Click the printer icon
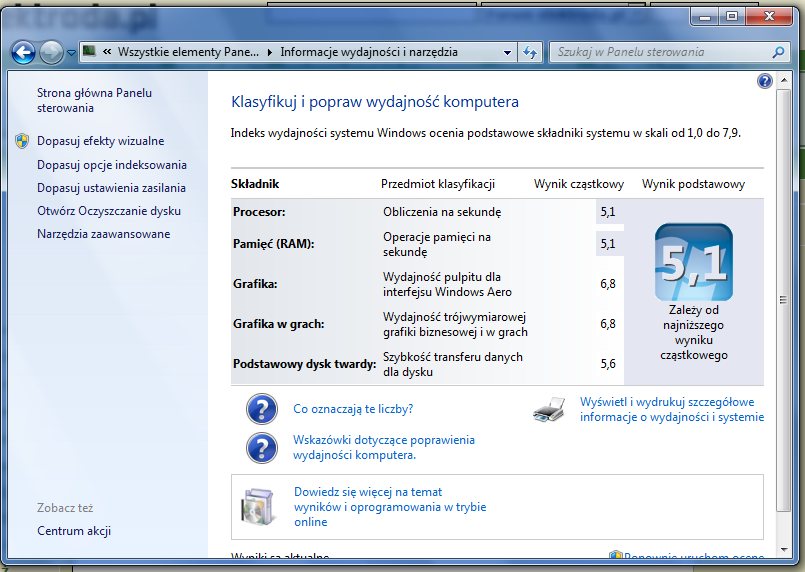The height and width of the screenshot is (572, 805). [549, 409]
